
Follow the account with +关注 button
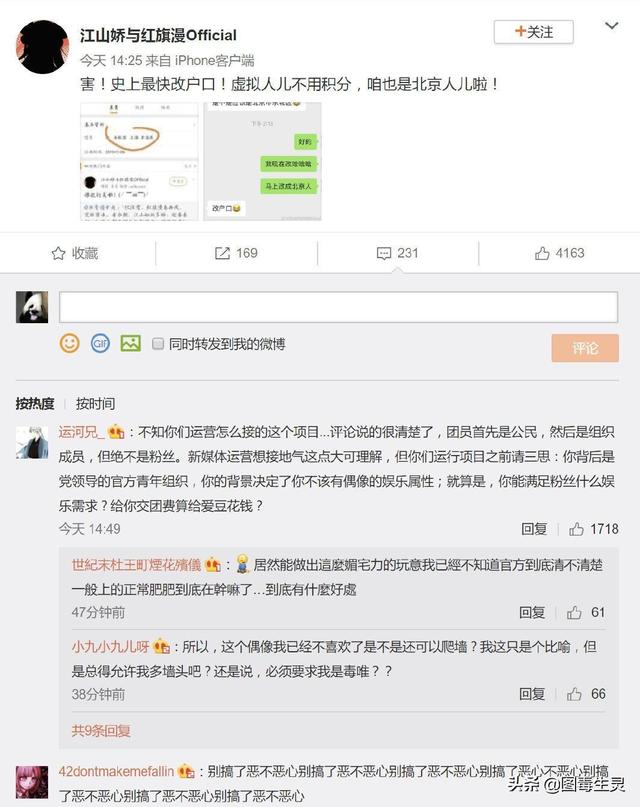[534, 32]
